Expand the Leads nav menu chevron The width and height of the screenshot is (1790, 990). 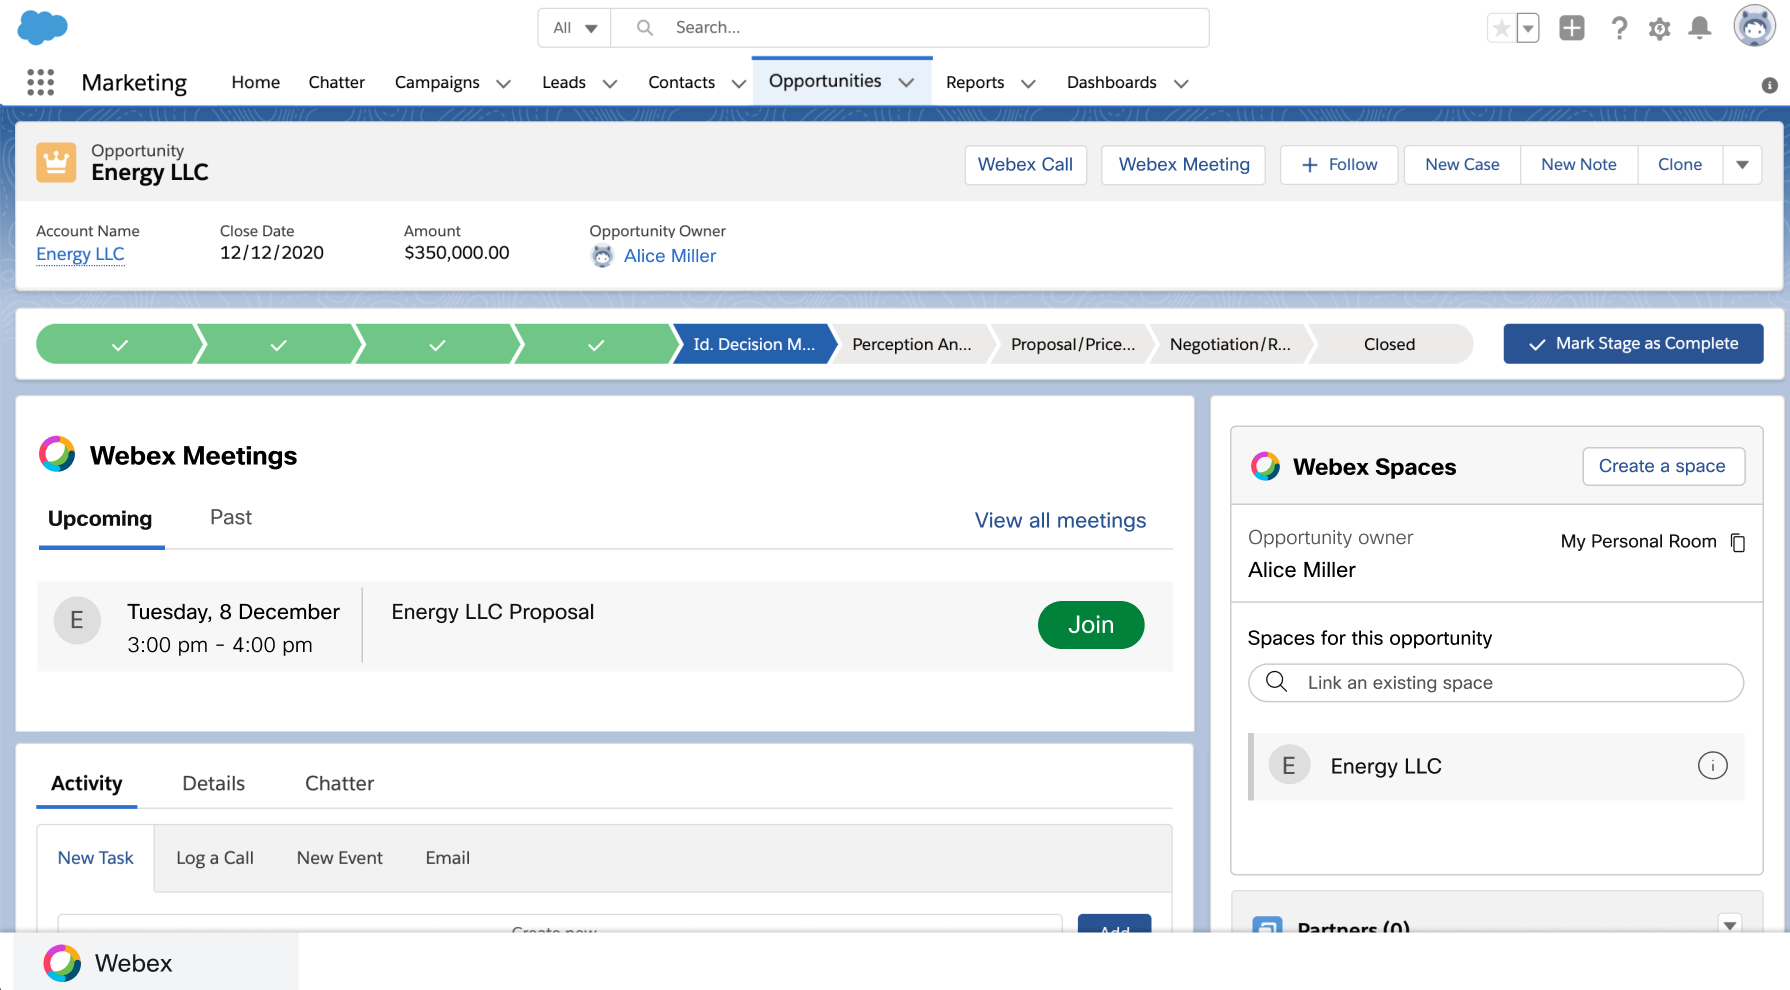[610, 84]
